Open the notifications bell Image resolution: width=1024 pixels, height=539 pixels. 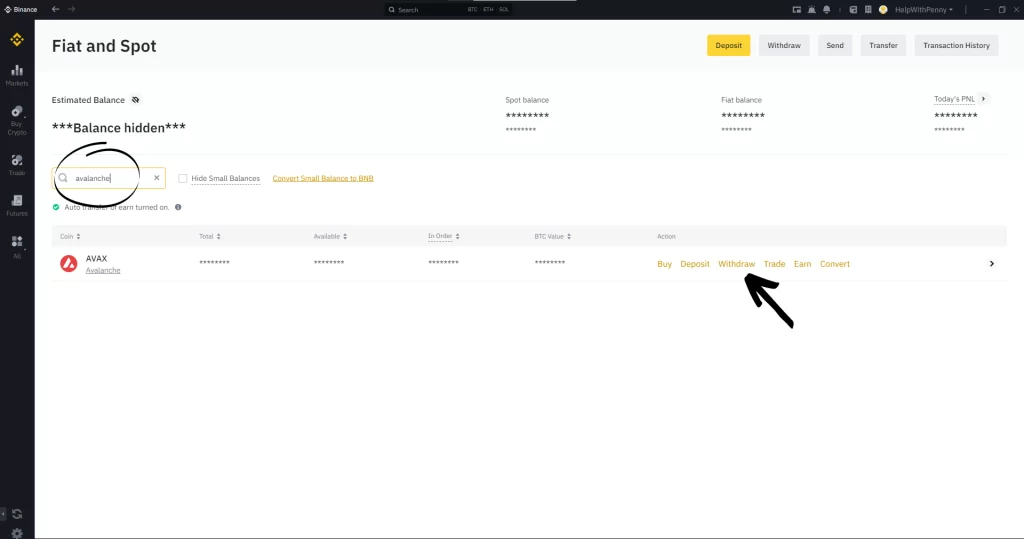click(827, 10)
